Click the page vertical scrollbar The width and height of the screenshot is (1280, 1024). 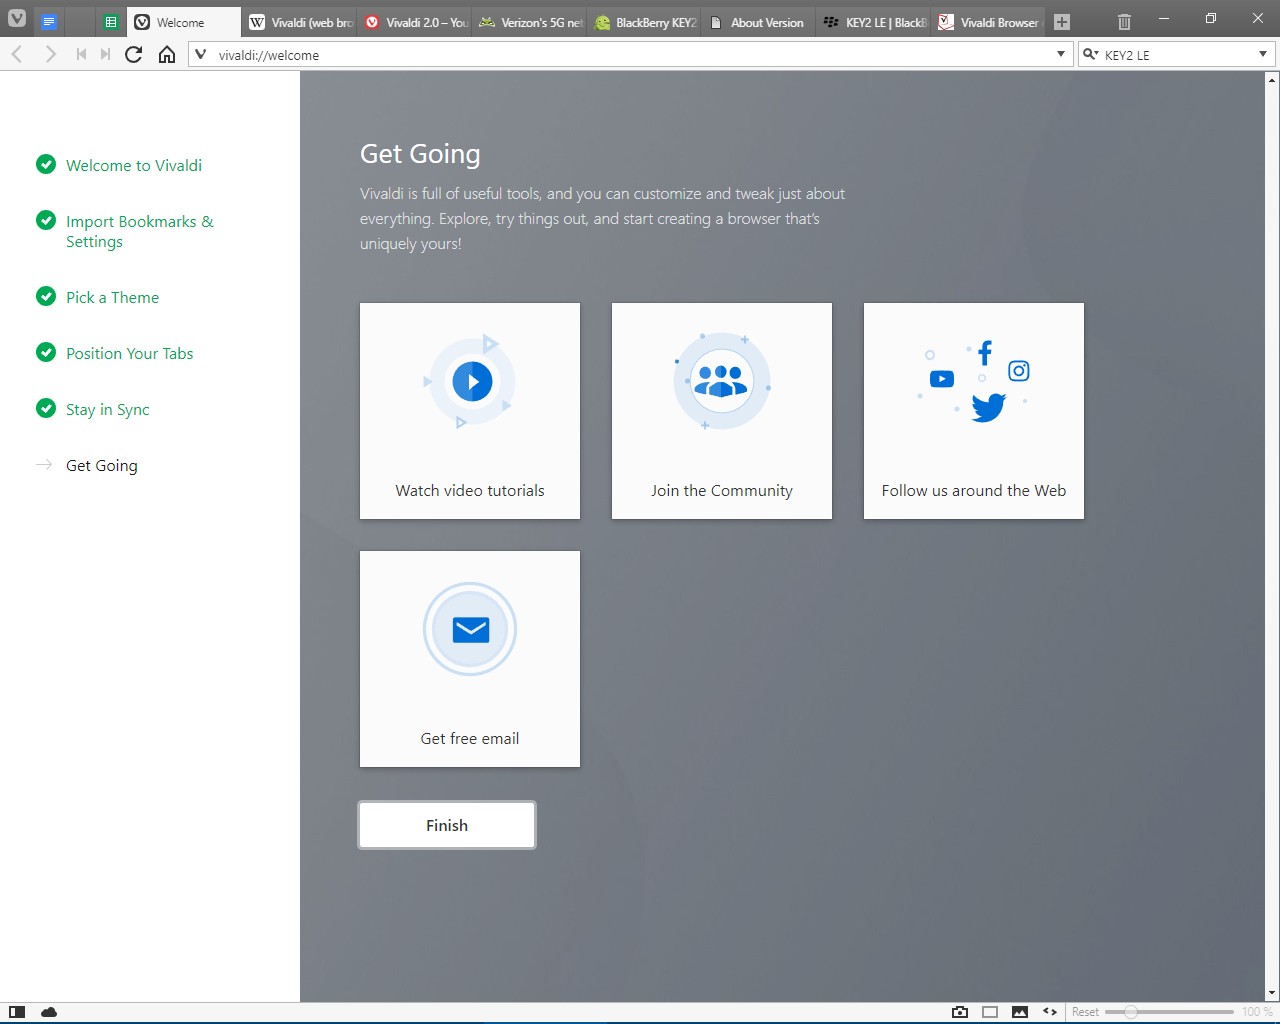point(1272,536)
